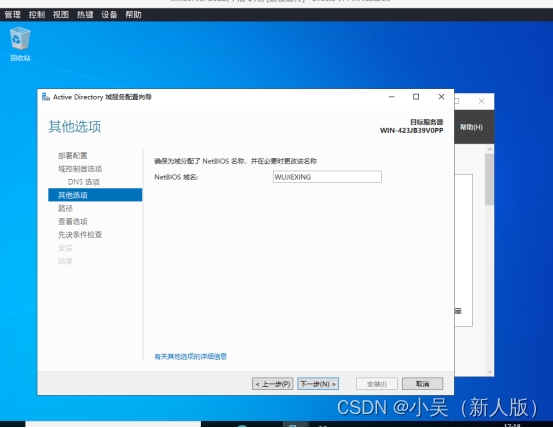This screenshot has height=428, width=553.
Task: Click the Active Directory wizard title icon
Action: pyautogui.click(x=45, y=97)
